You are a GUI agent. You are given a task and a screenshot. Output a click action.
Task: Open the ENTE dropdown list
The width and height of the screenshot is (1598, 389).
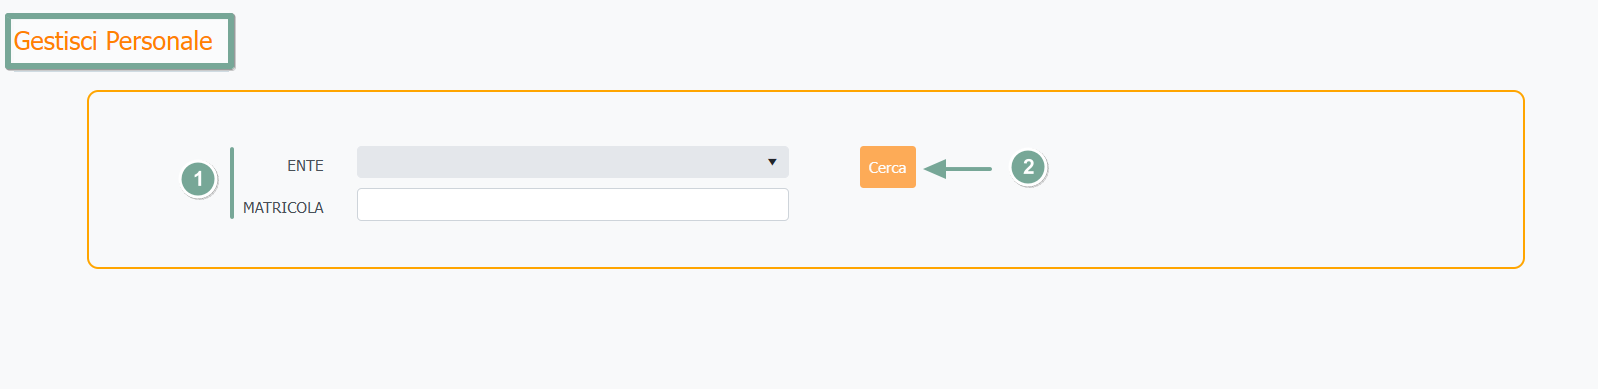click(572, 162)
